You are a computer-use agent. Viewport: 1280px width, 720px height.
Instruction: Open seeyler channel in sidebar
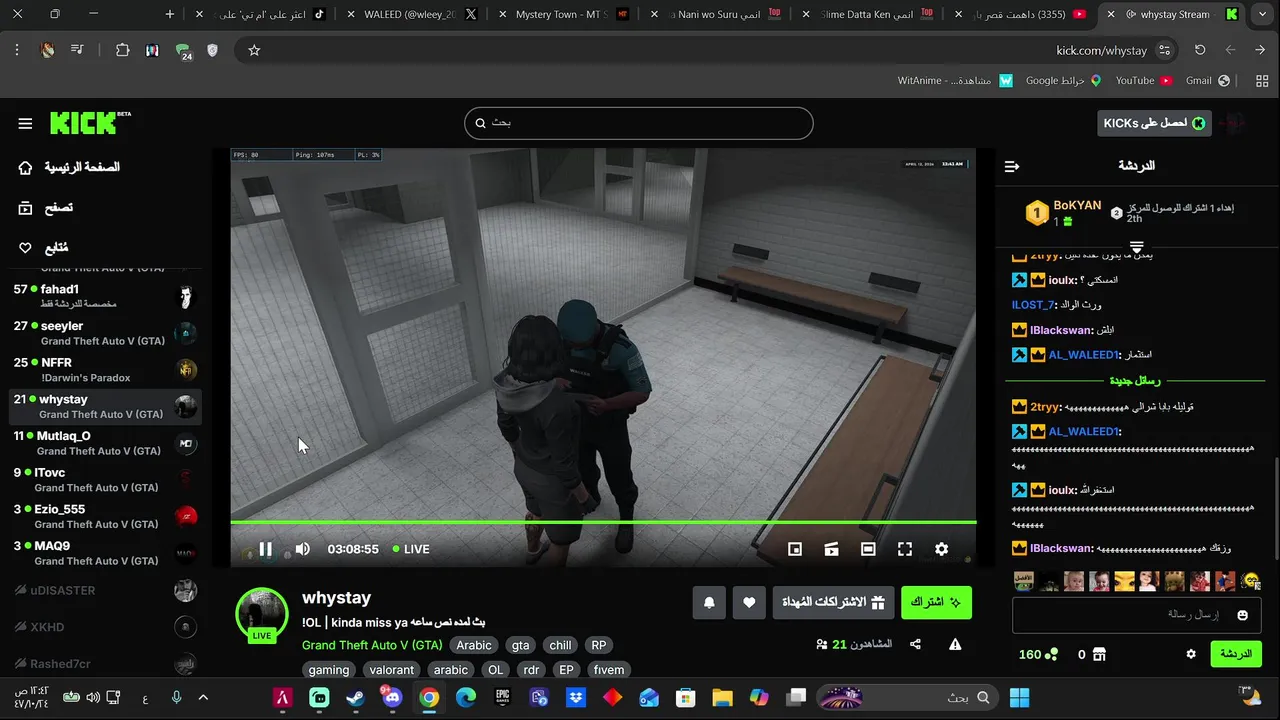(x=104, y=333)
